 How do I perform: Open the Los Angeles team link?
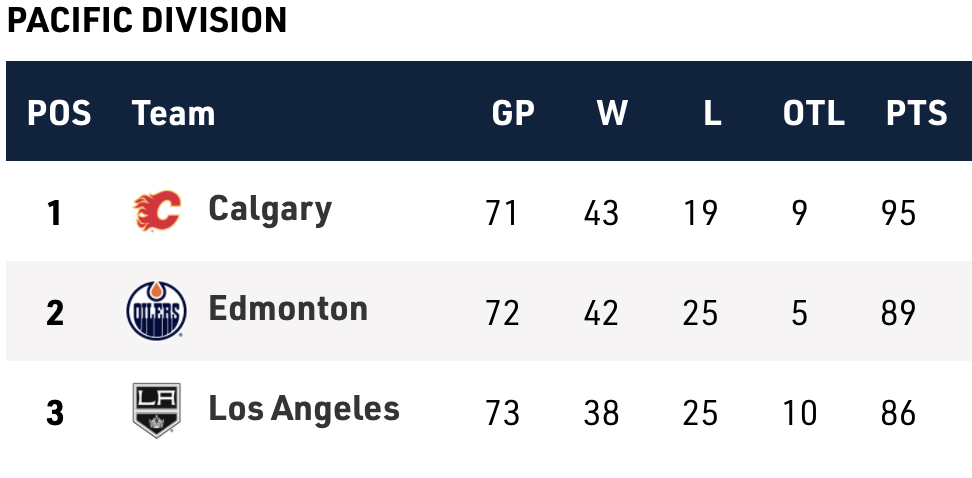pyautogui.click(x=304, y=409)
